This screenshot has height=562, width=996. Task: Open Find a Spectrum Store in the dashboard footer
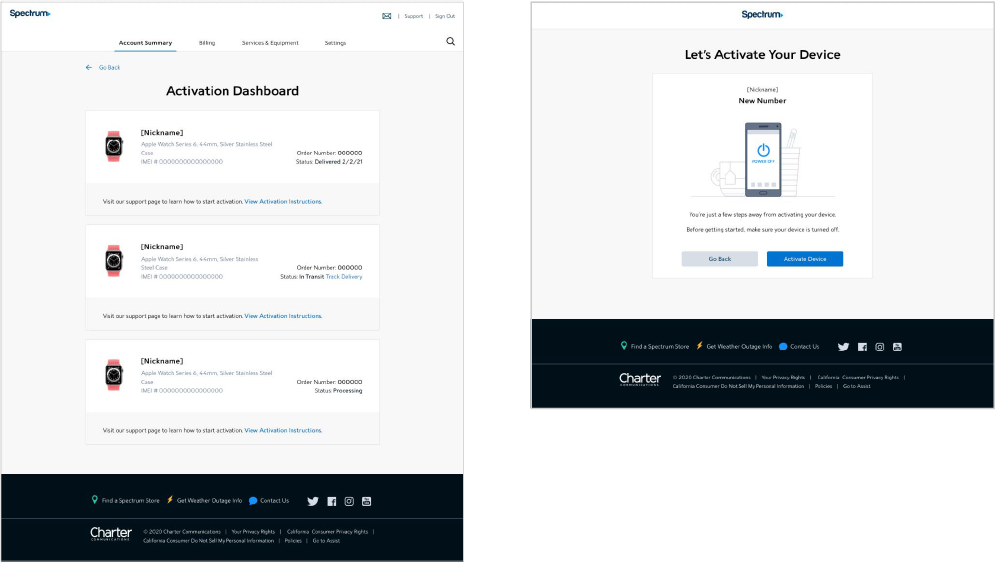point(131,500)
